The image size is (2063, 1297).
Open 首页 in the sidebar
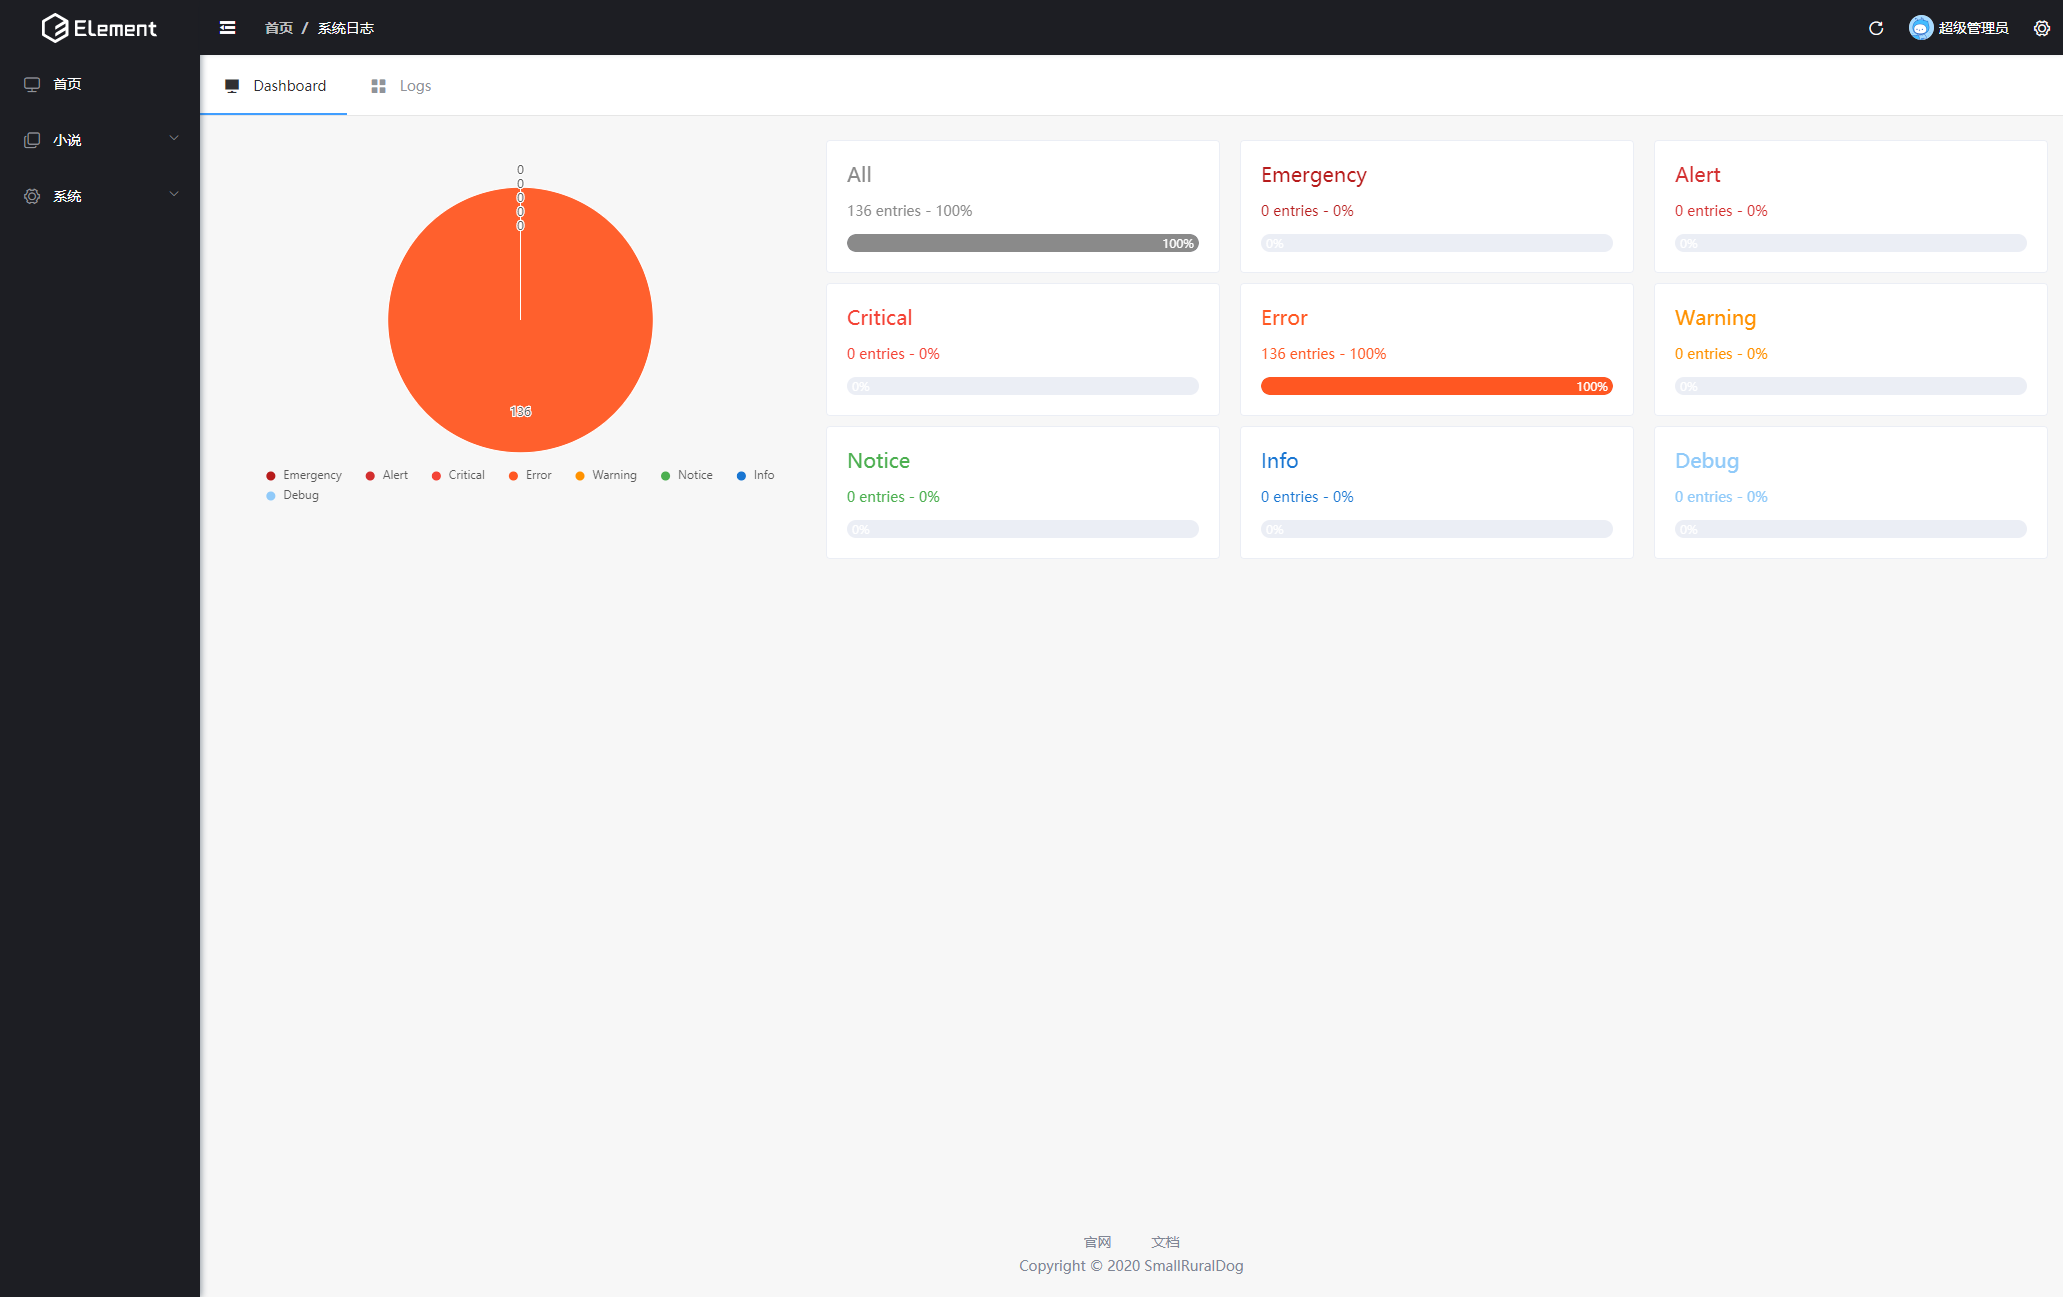[67, 84]
